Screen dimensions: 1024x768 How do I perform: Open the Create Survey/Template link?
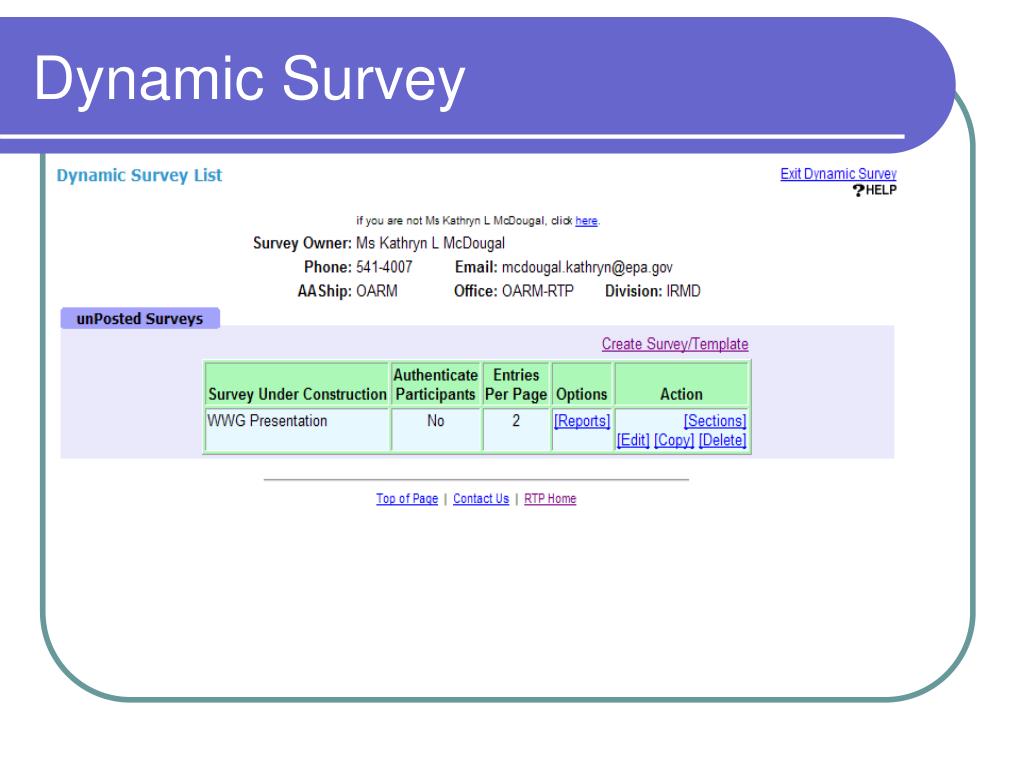(675, 344)
